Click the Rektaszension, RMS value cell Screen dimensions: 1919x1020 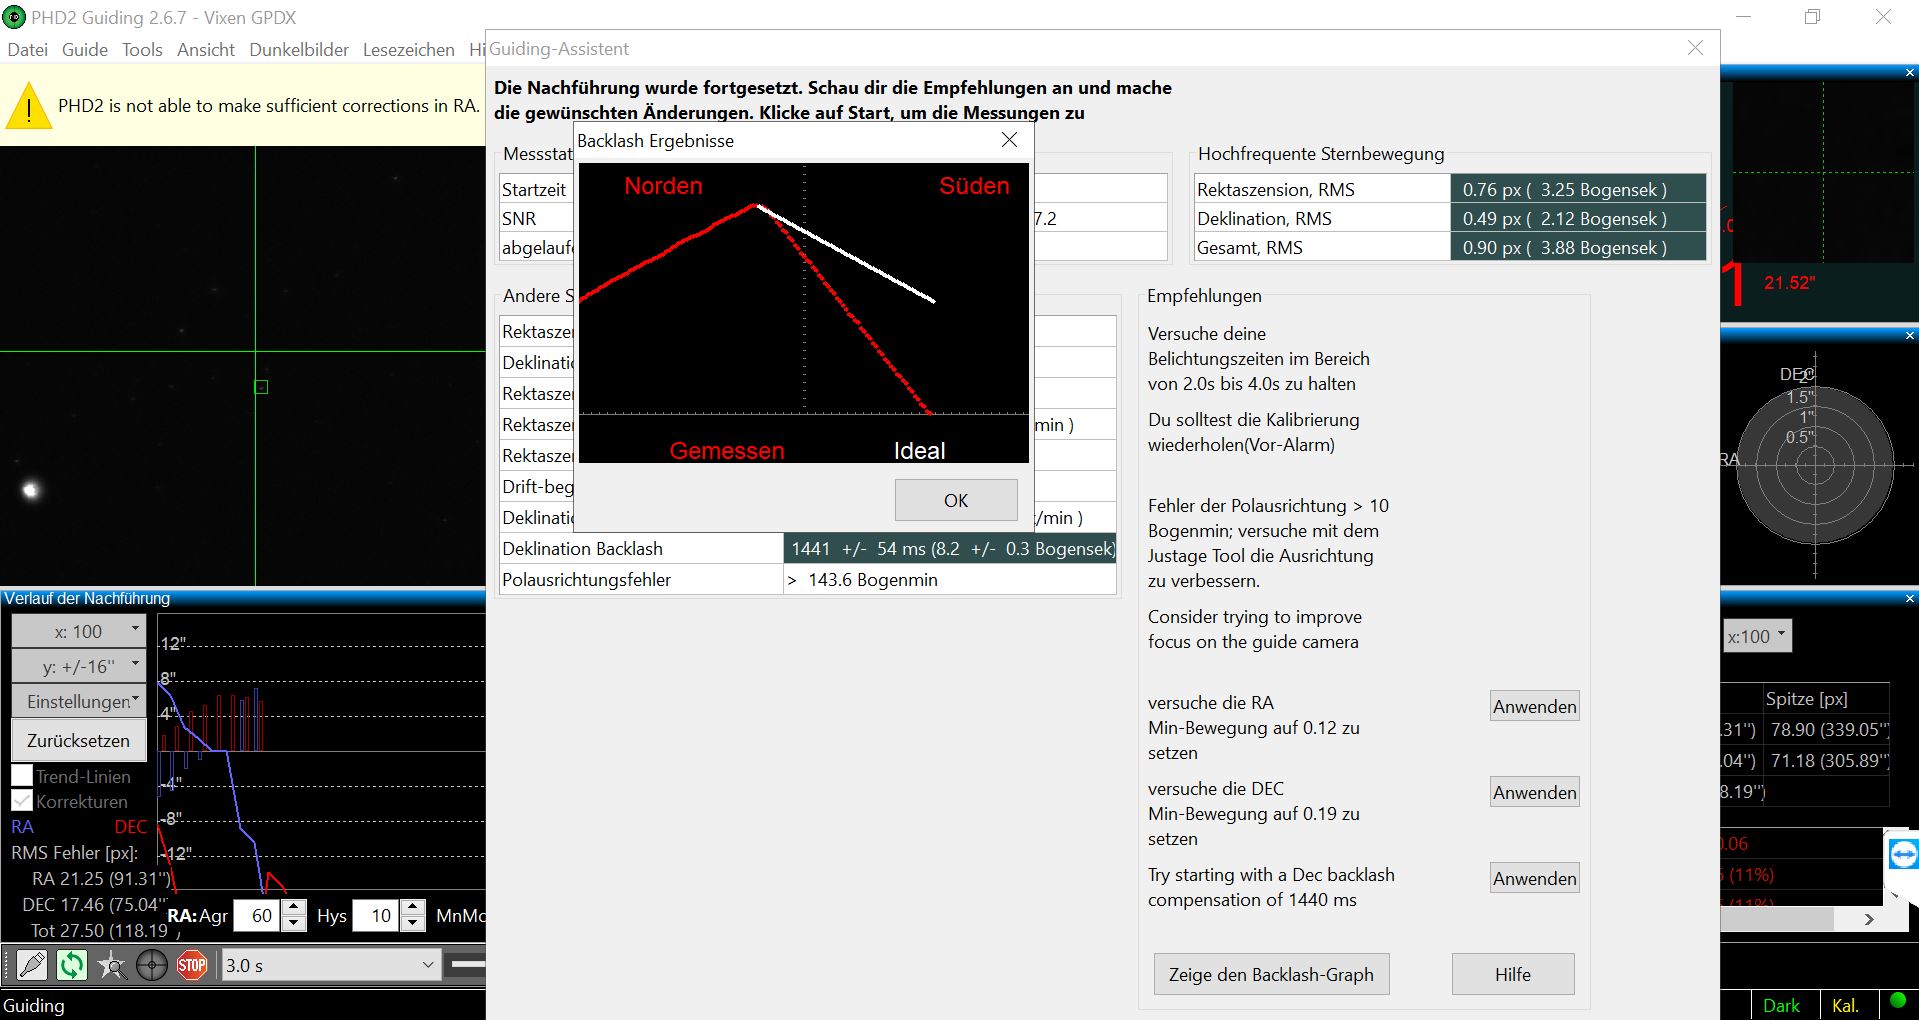[1578, 189]
